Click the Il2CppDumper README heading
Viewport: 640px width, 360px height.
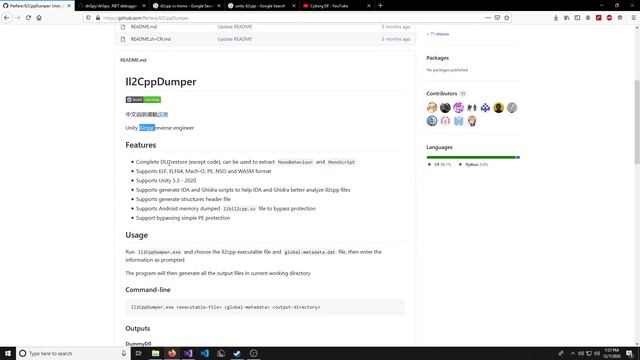click(x=161, y=82)
